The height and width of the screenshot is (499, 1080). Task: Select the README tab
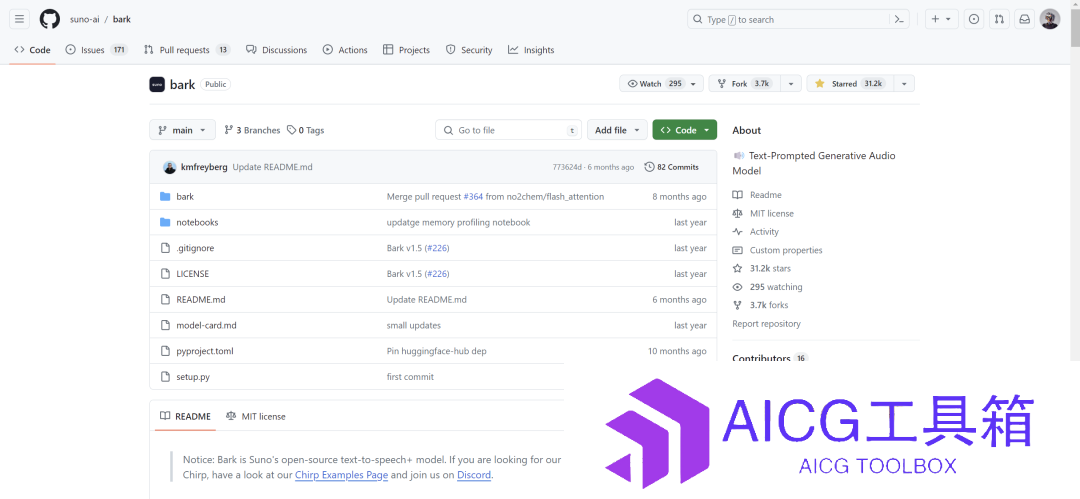(185, 416)
